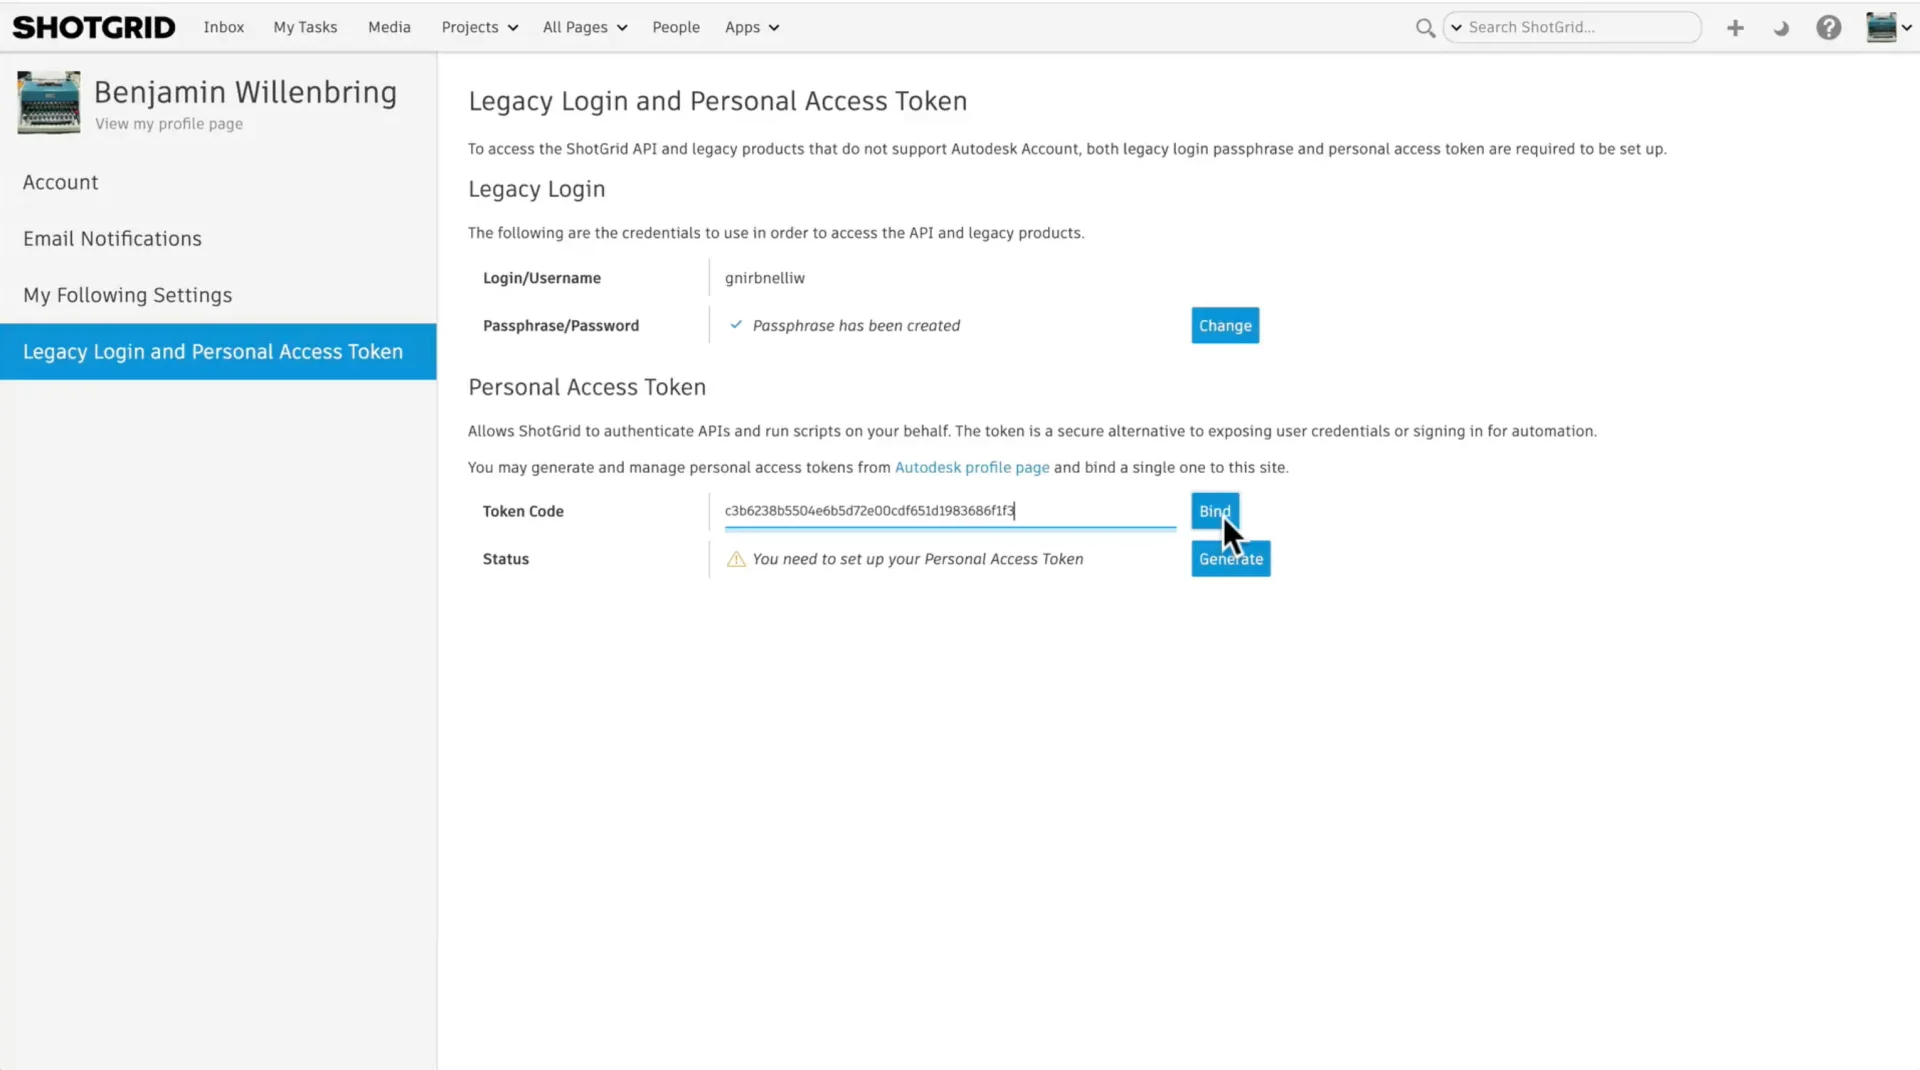Click the Benjamin Willenbring name heading
The width and height of the screenshot is (1920, 1070).
click(x=245, y=92)
